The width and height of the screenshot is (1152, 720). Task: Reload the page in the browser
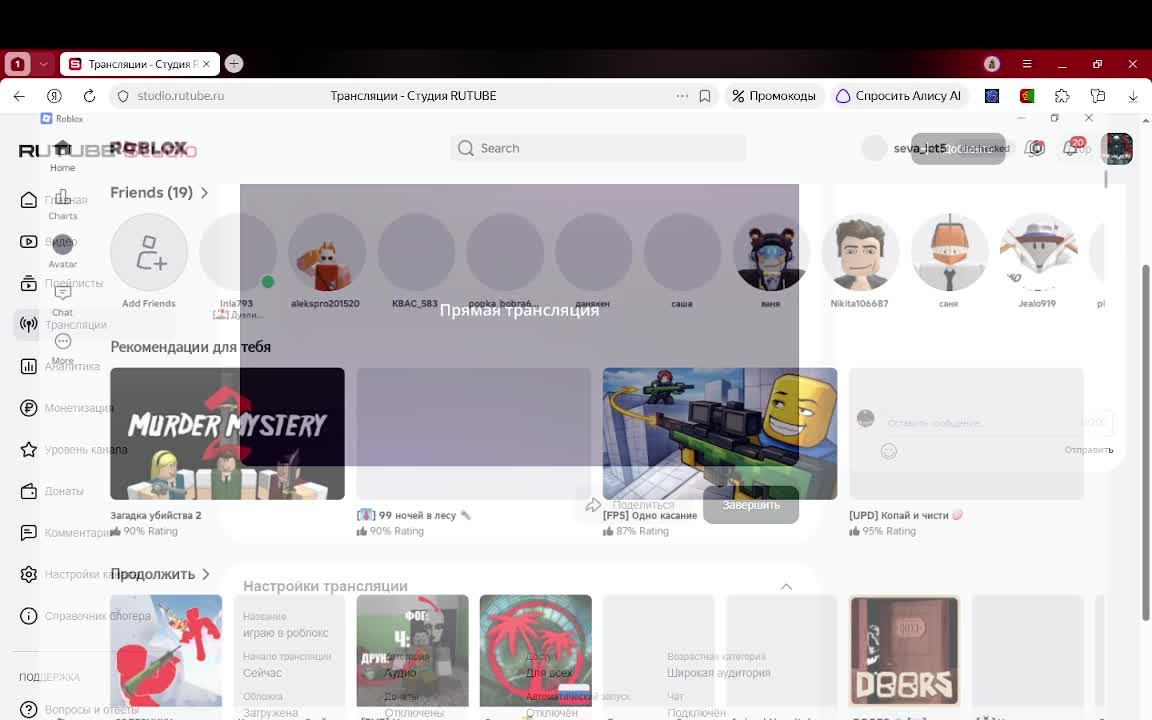pos(90,96)
